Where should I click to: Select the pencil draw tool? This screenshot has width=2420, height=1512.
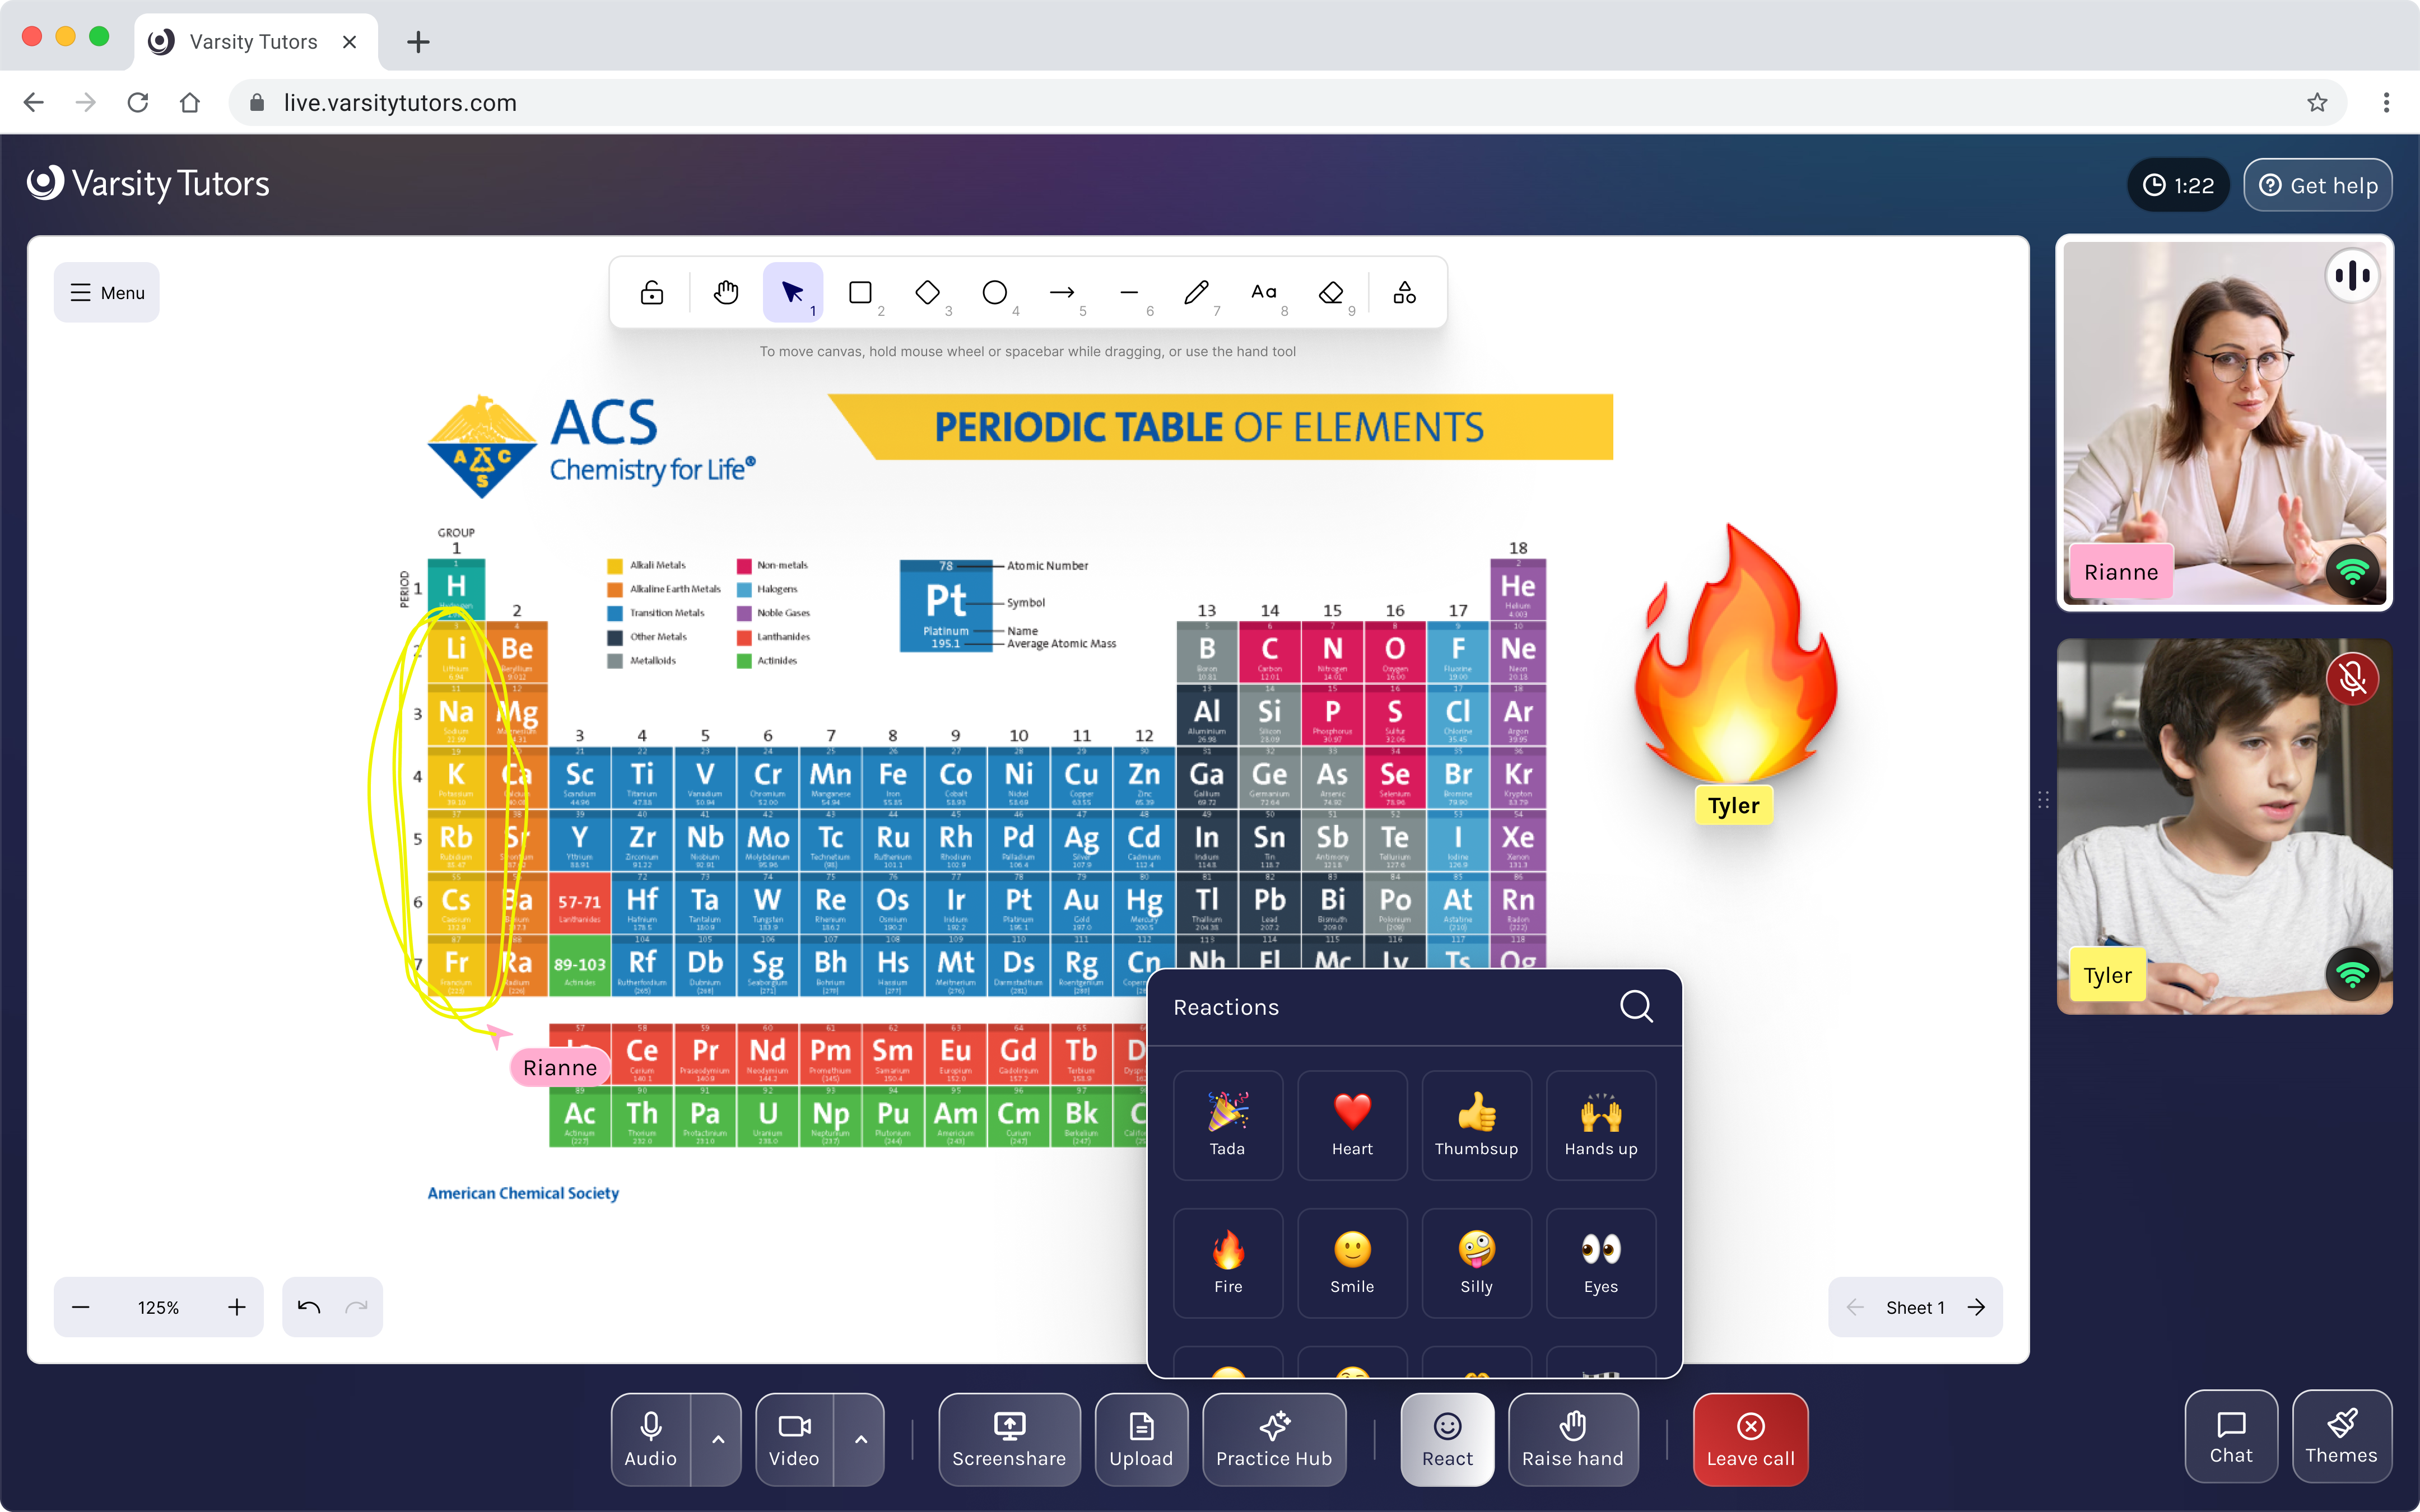tap(1196, 293)
